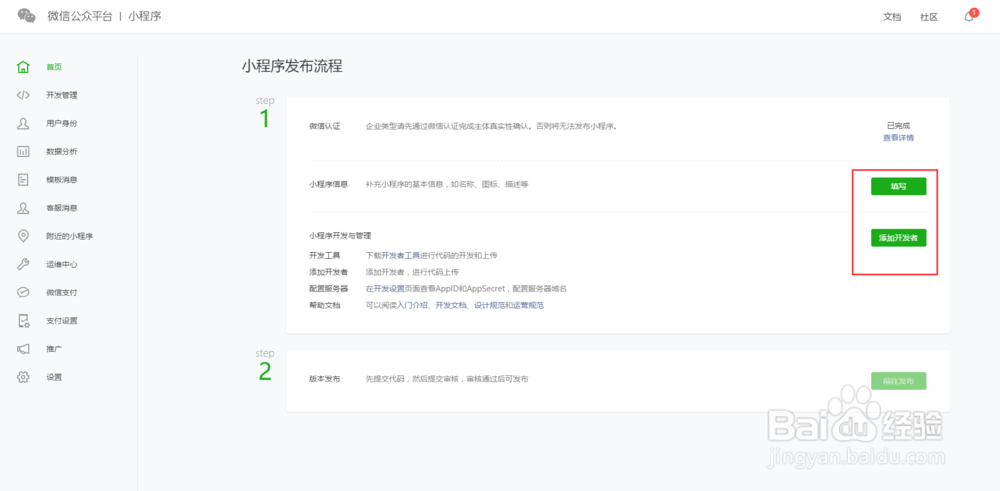
Task: Open 开发管理 via its code brackets icon
Action: point(23,95)
